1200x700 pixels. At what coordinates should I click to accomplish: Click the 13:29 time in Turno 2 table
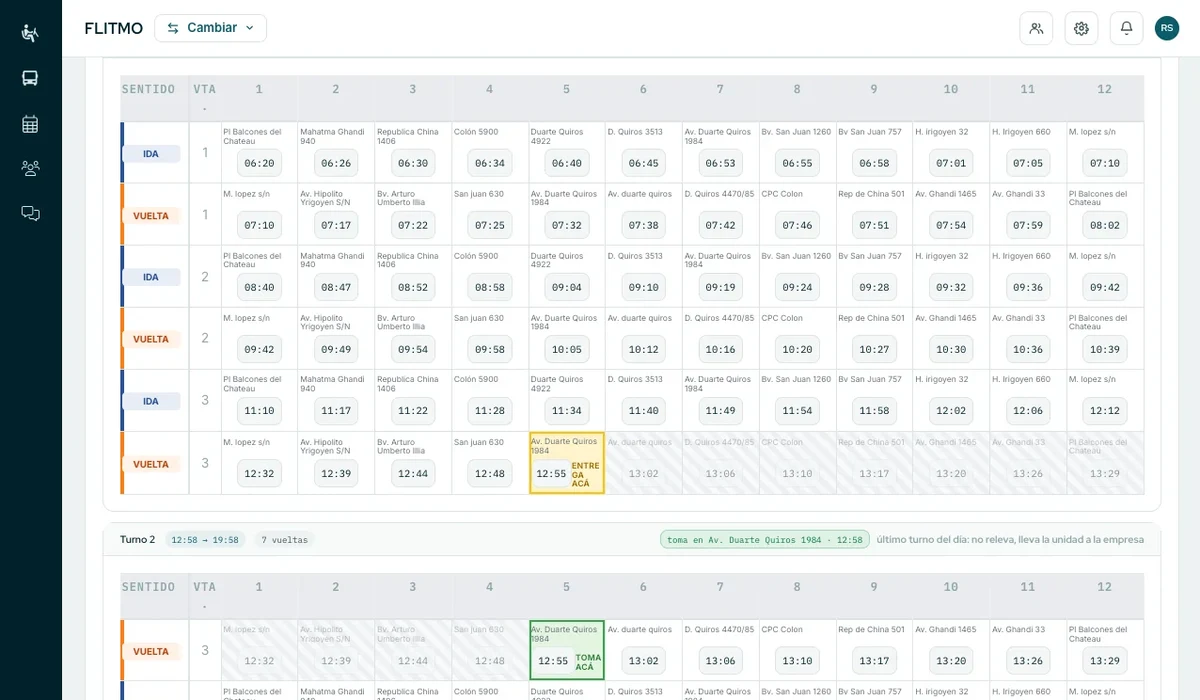click(1104, 660)
